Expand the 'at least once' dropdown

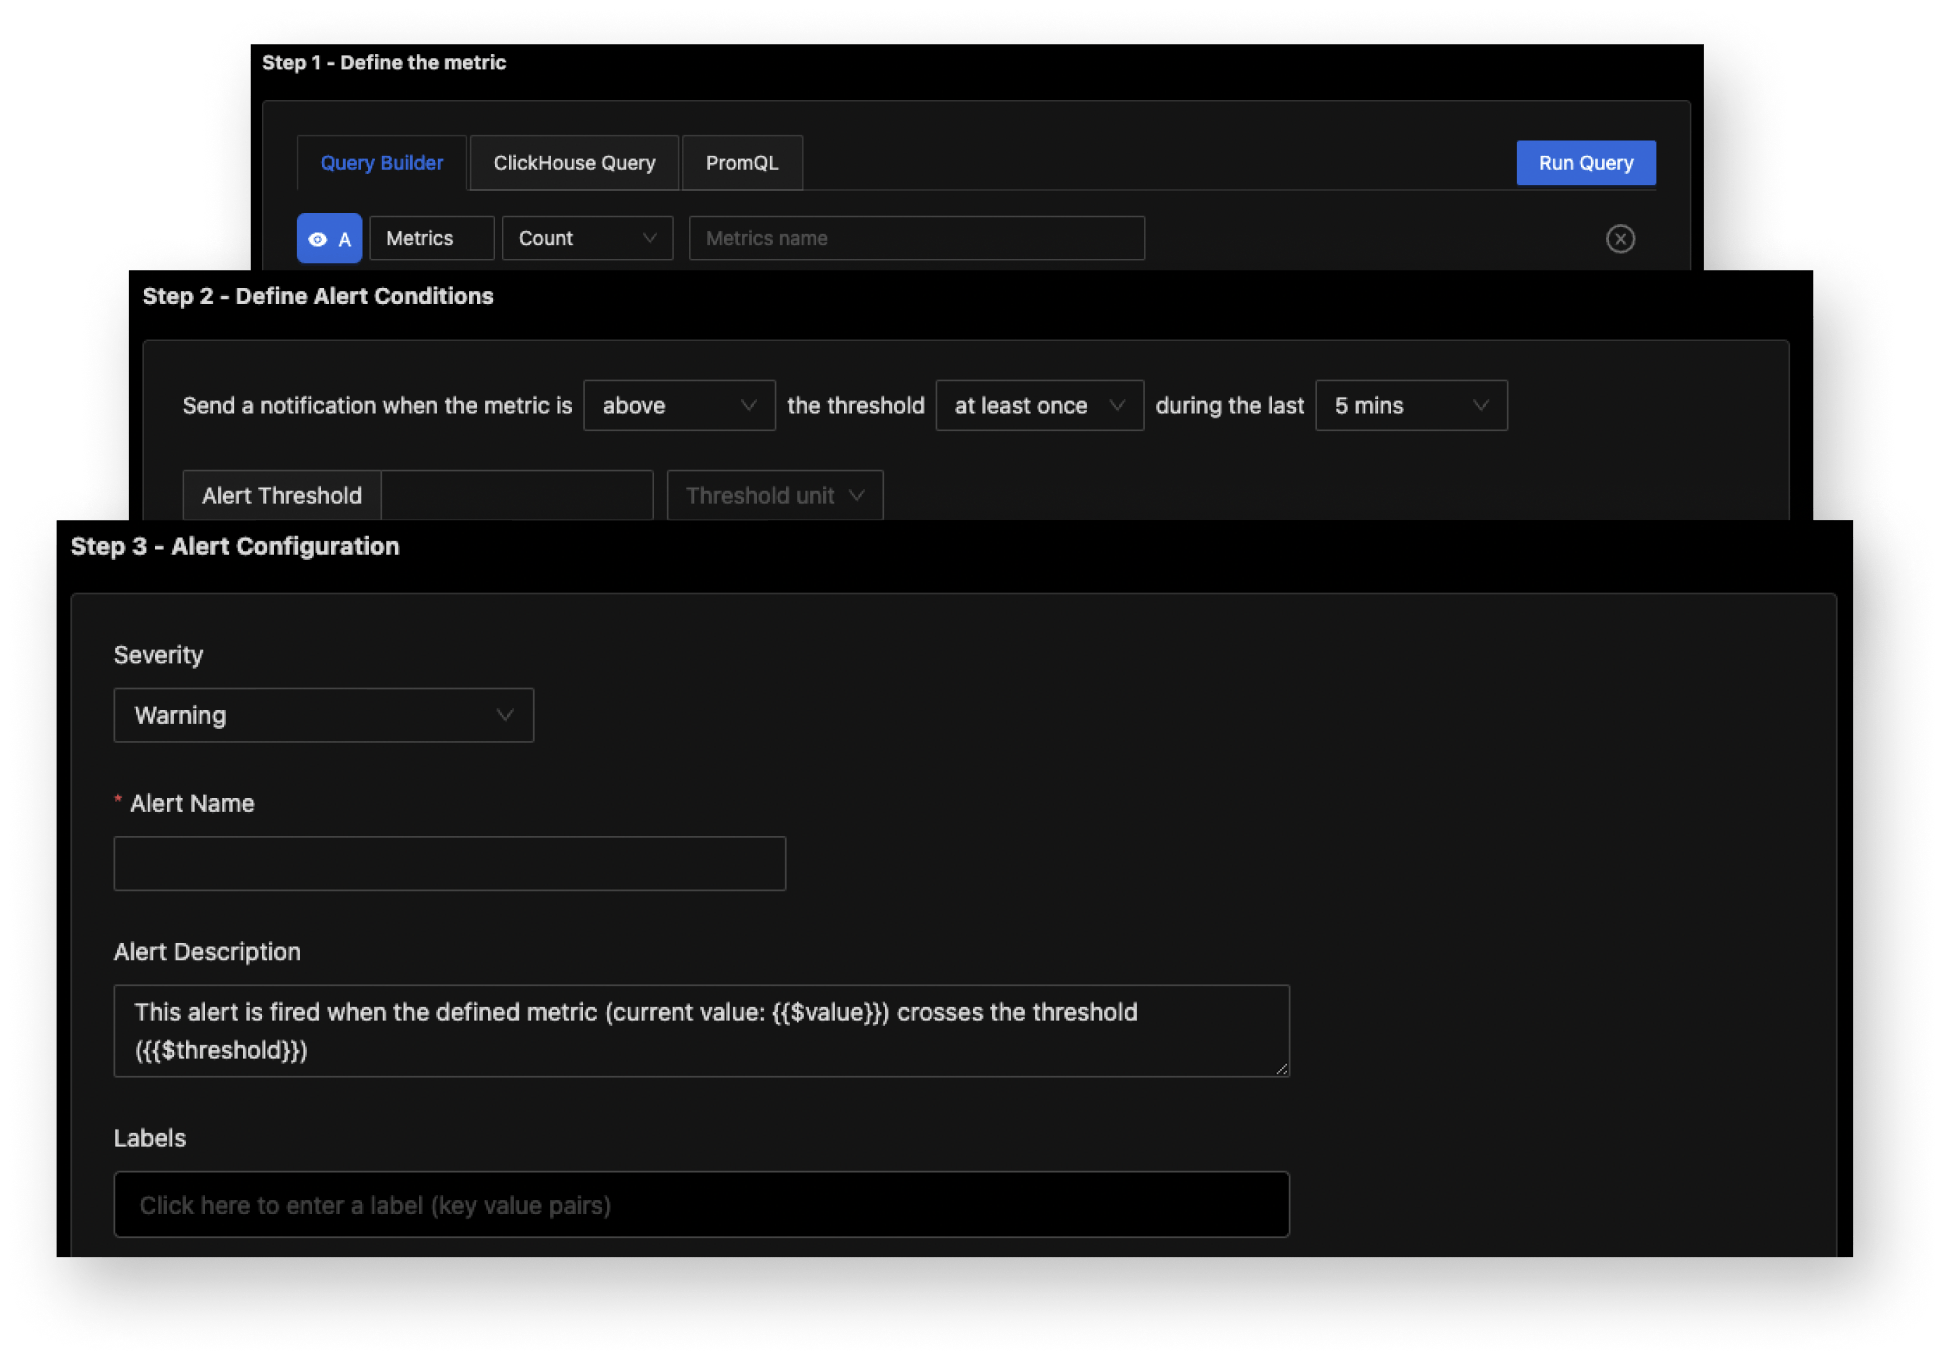tap(1039, 406)
